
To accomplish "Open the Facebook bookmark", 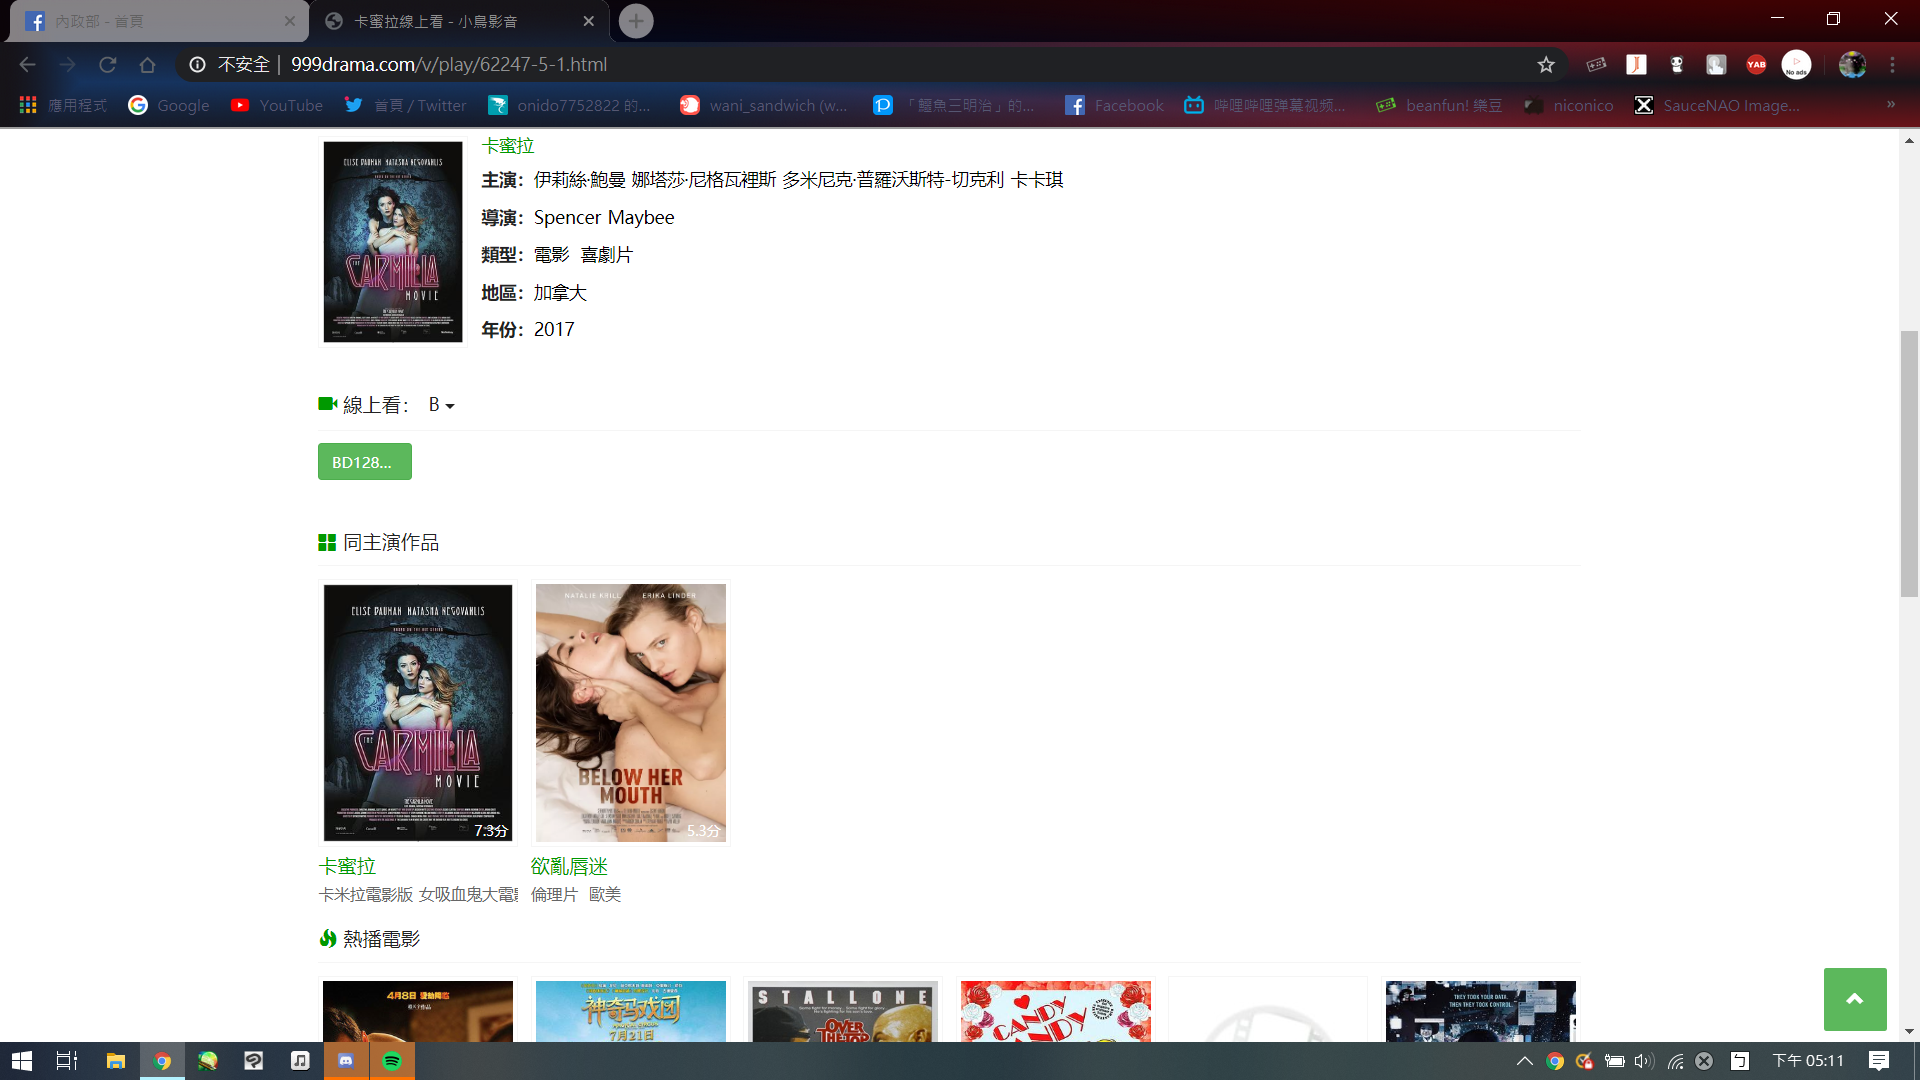I will click(1114, 105).
